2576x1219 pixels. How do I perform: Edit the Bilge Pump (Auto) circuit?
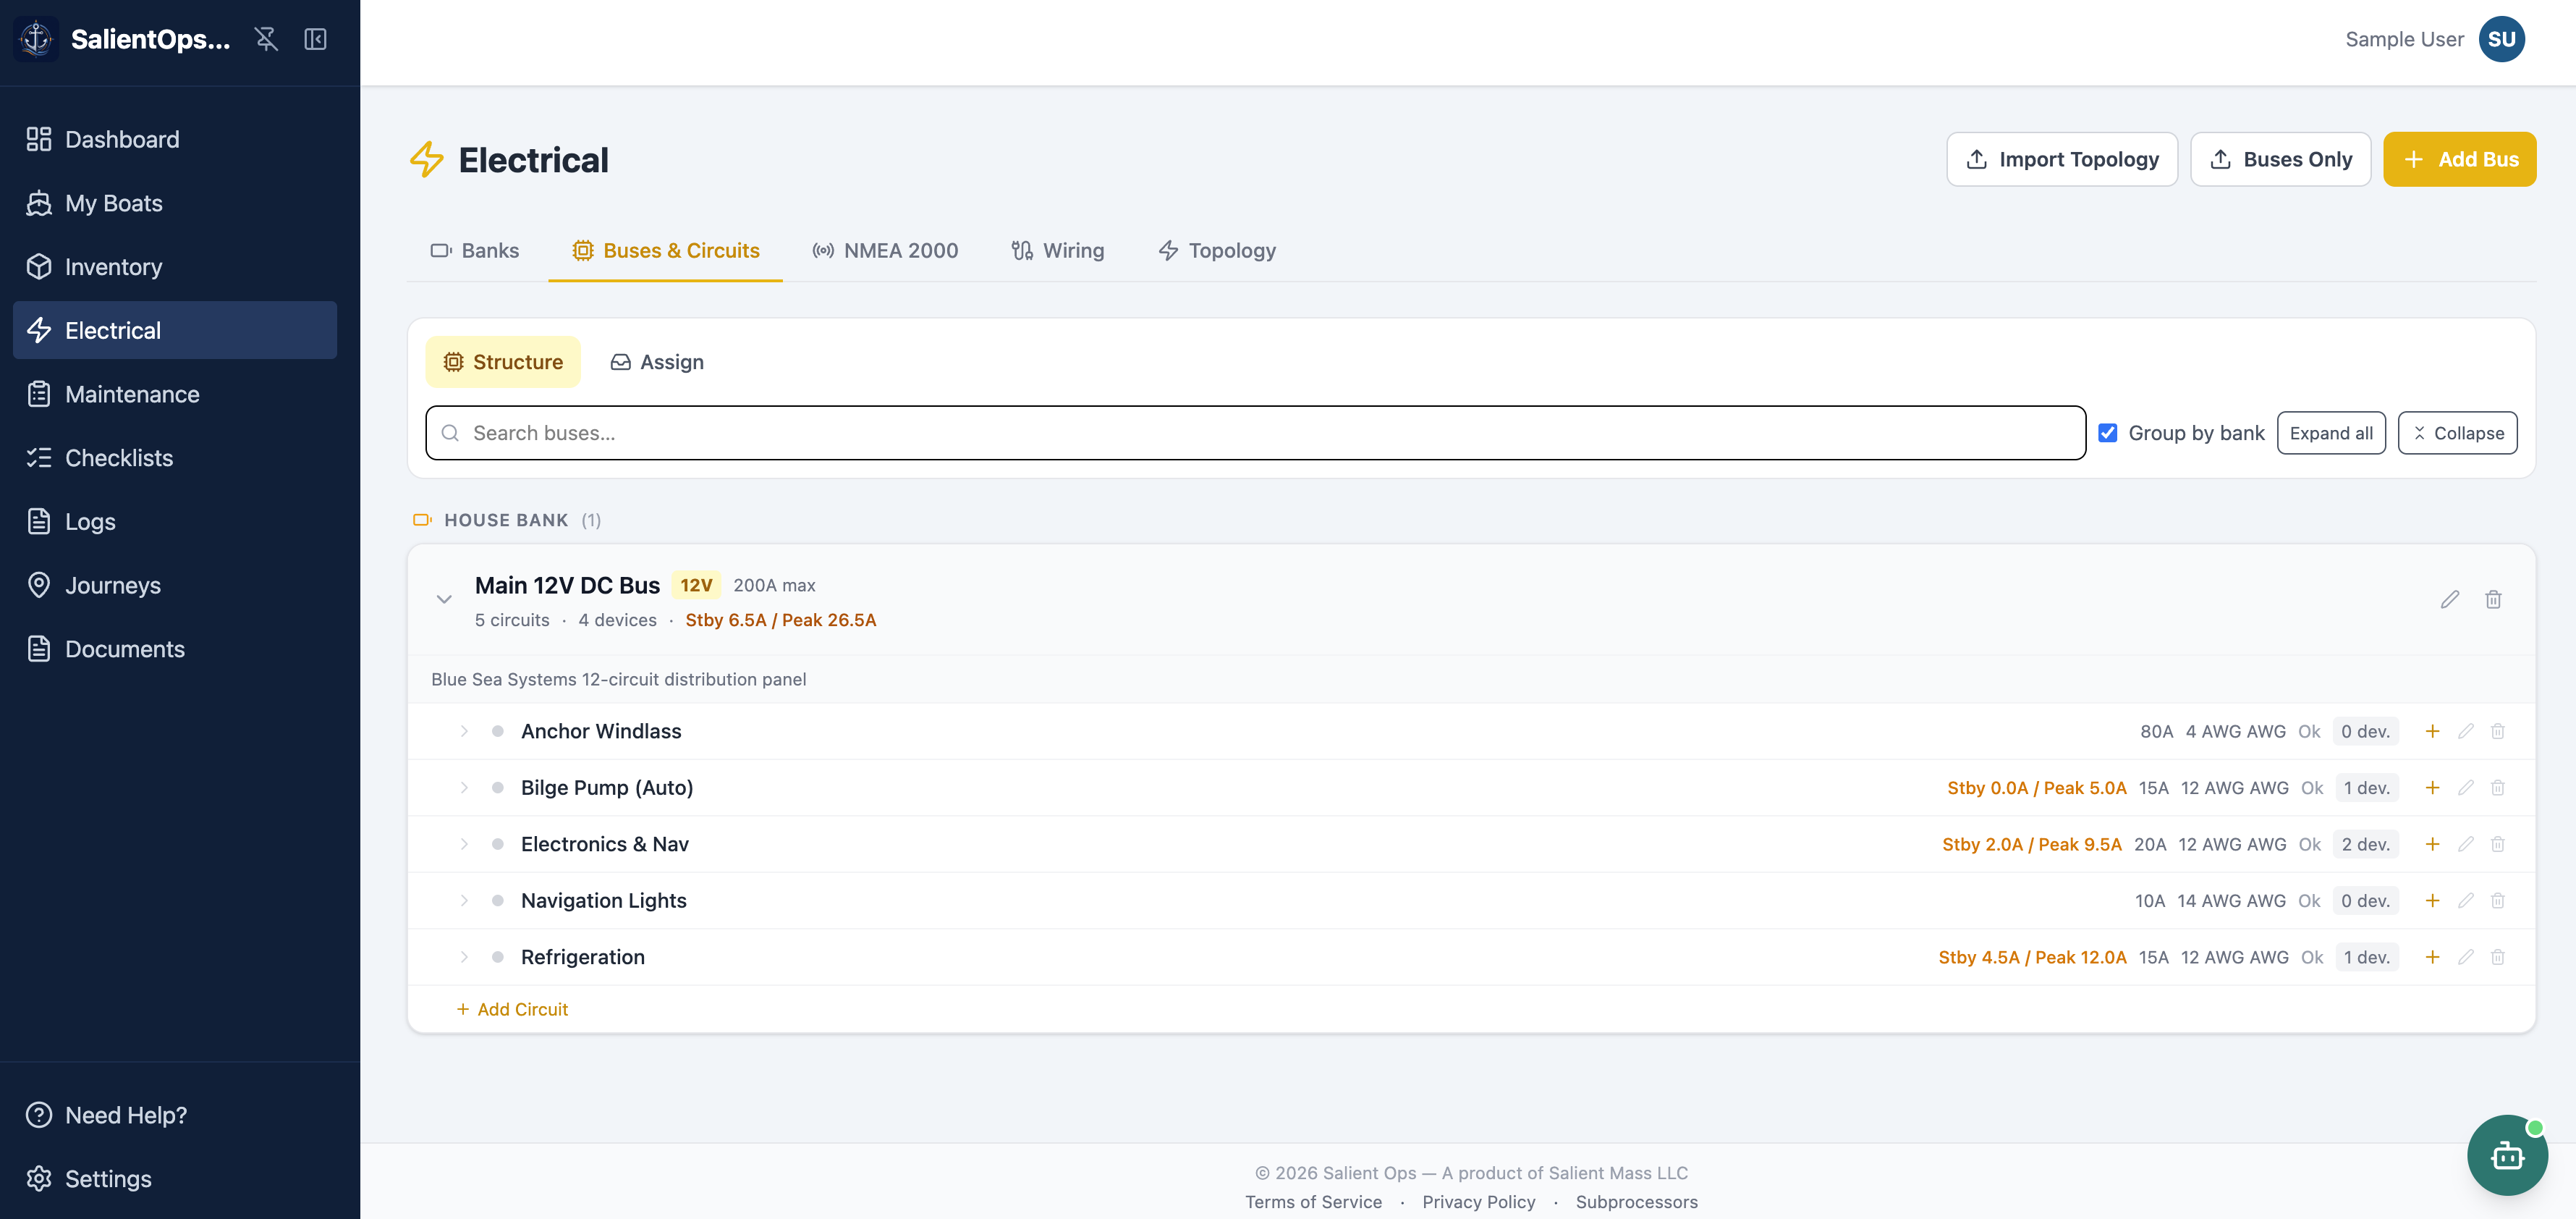[2466, 788]
